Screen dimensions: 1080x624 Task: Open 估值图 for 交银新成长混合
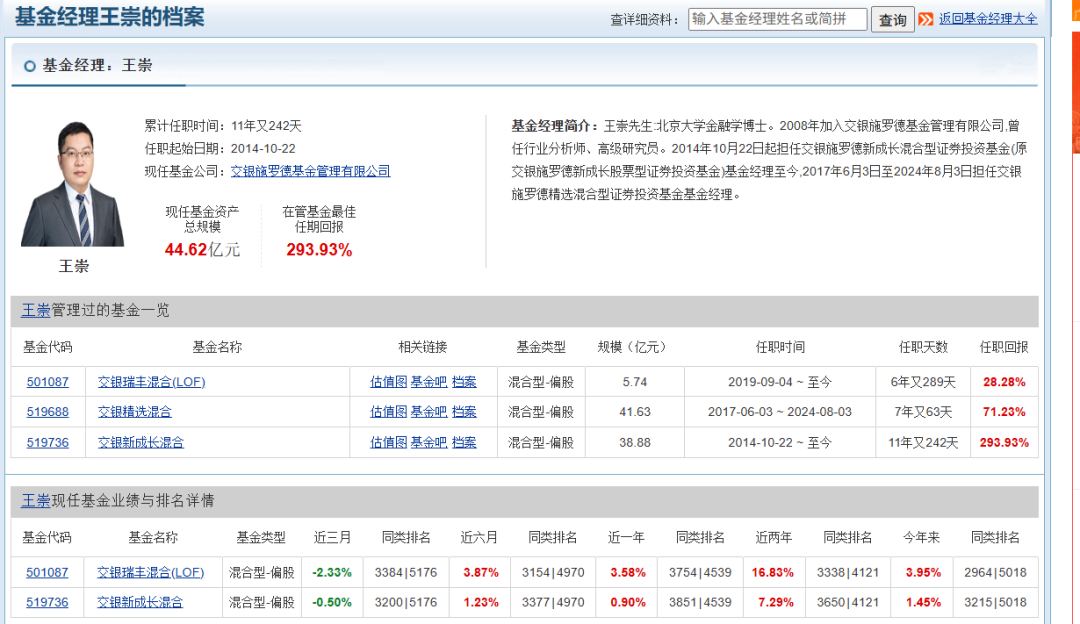pyautogui.click(x=388, y=442)
